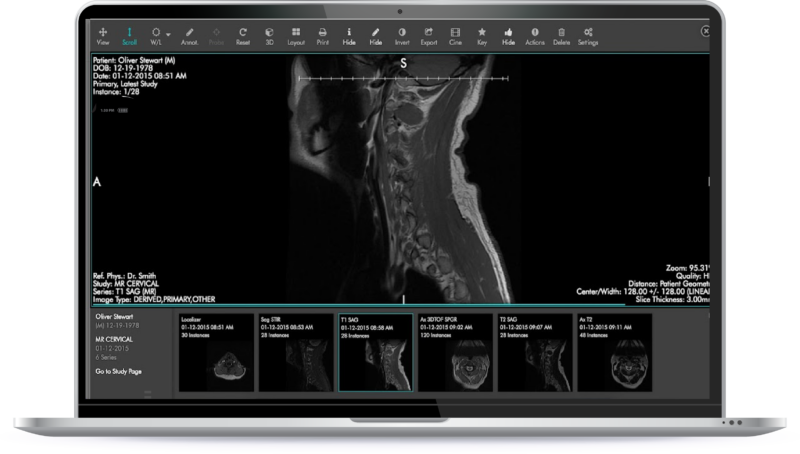This screenshot has width=800, height=454.
Task: Open the 3D cube view
Action: [x=269, y=36]
